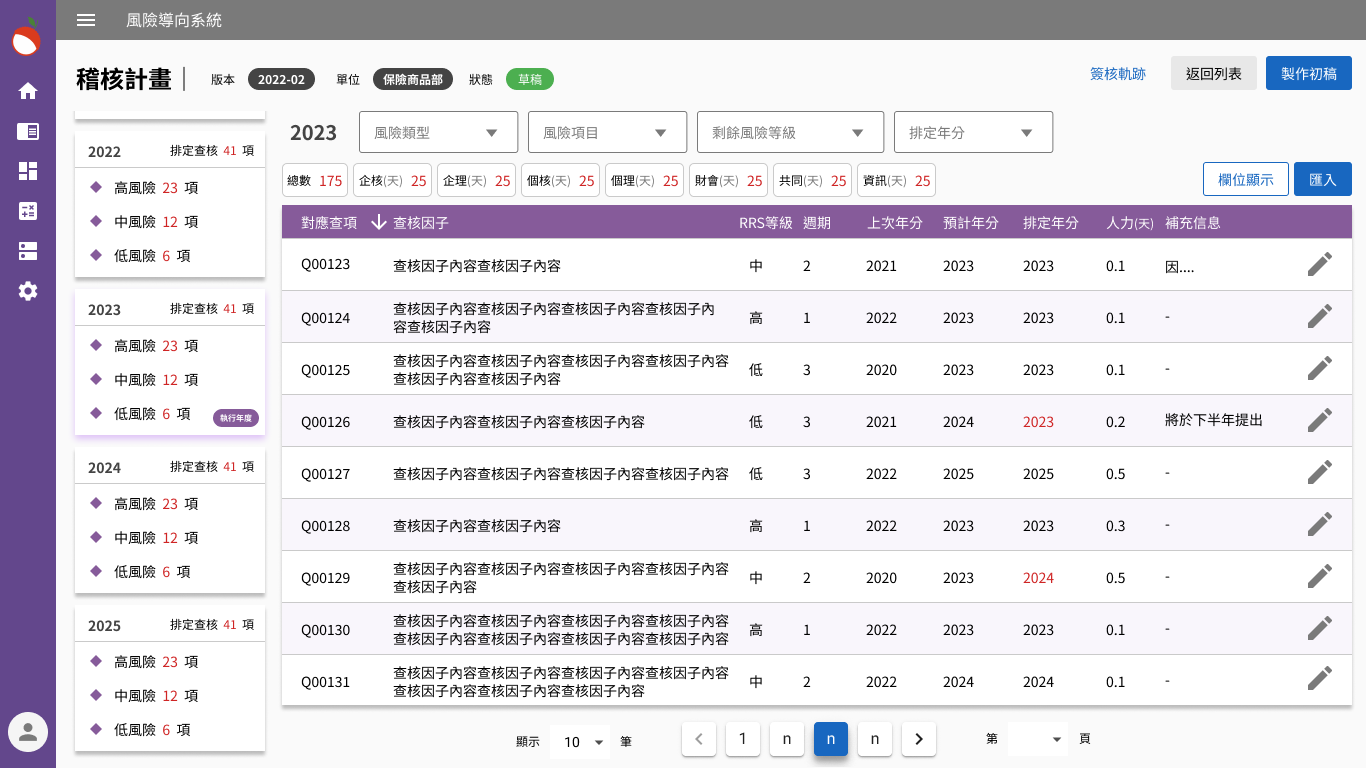Go to Home via sidebar icon
The width and height of the screenshot is (1366, 768).
click(28, 91)
